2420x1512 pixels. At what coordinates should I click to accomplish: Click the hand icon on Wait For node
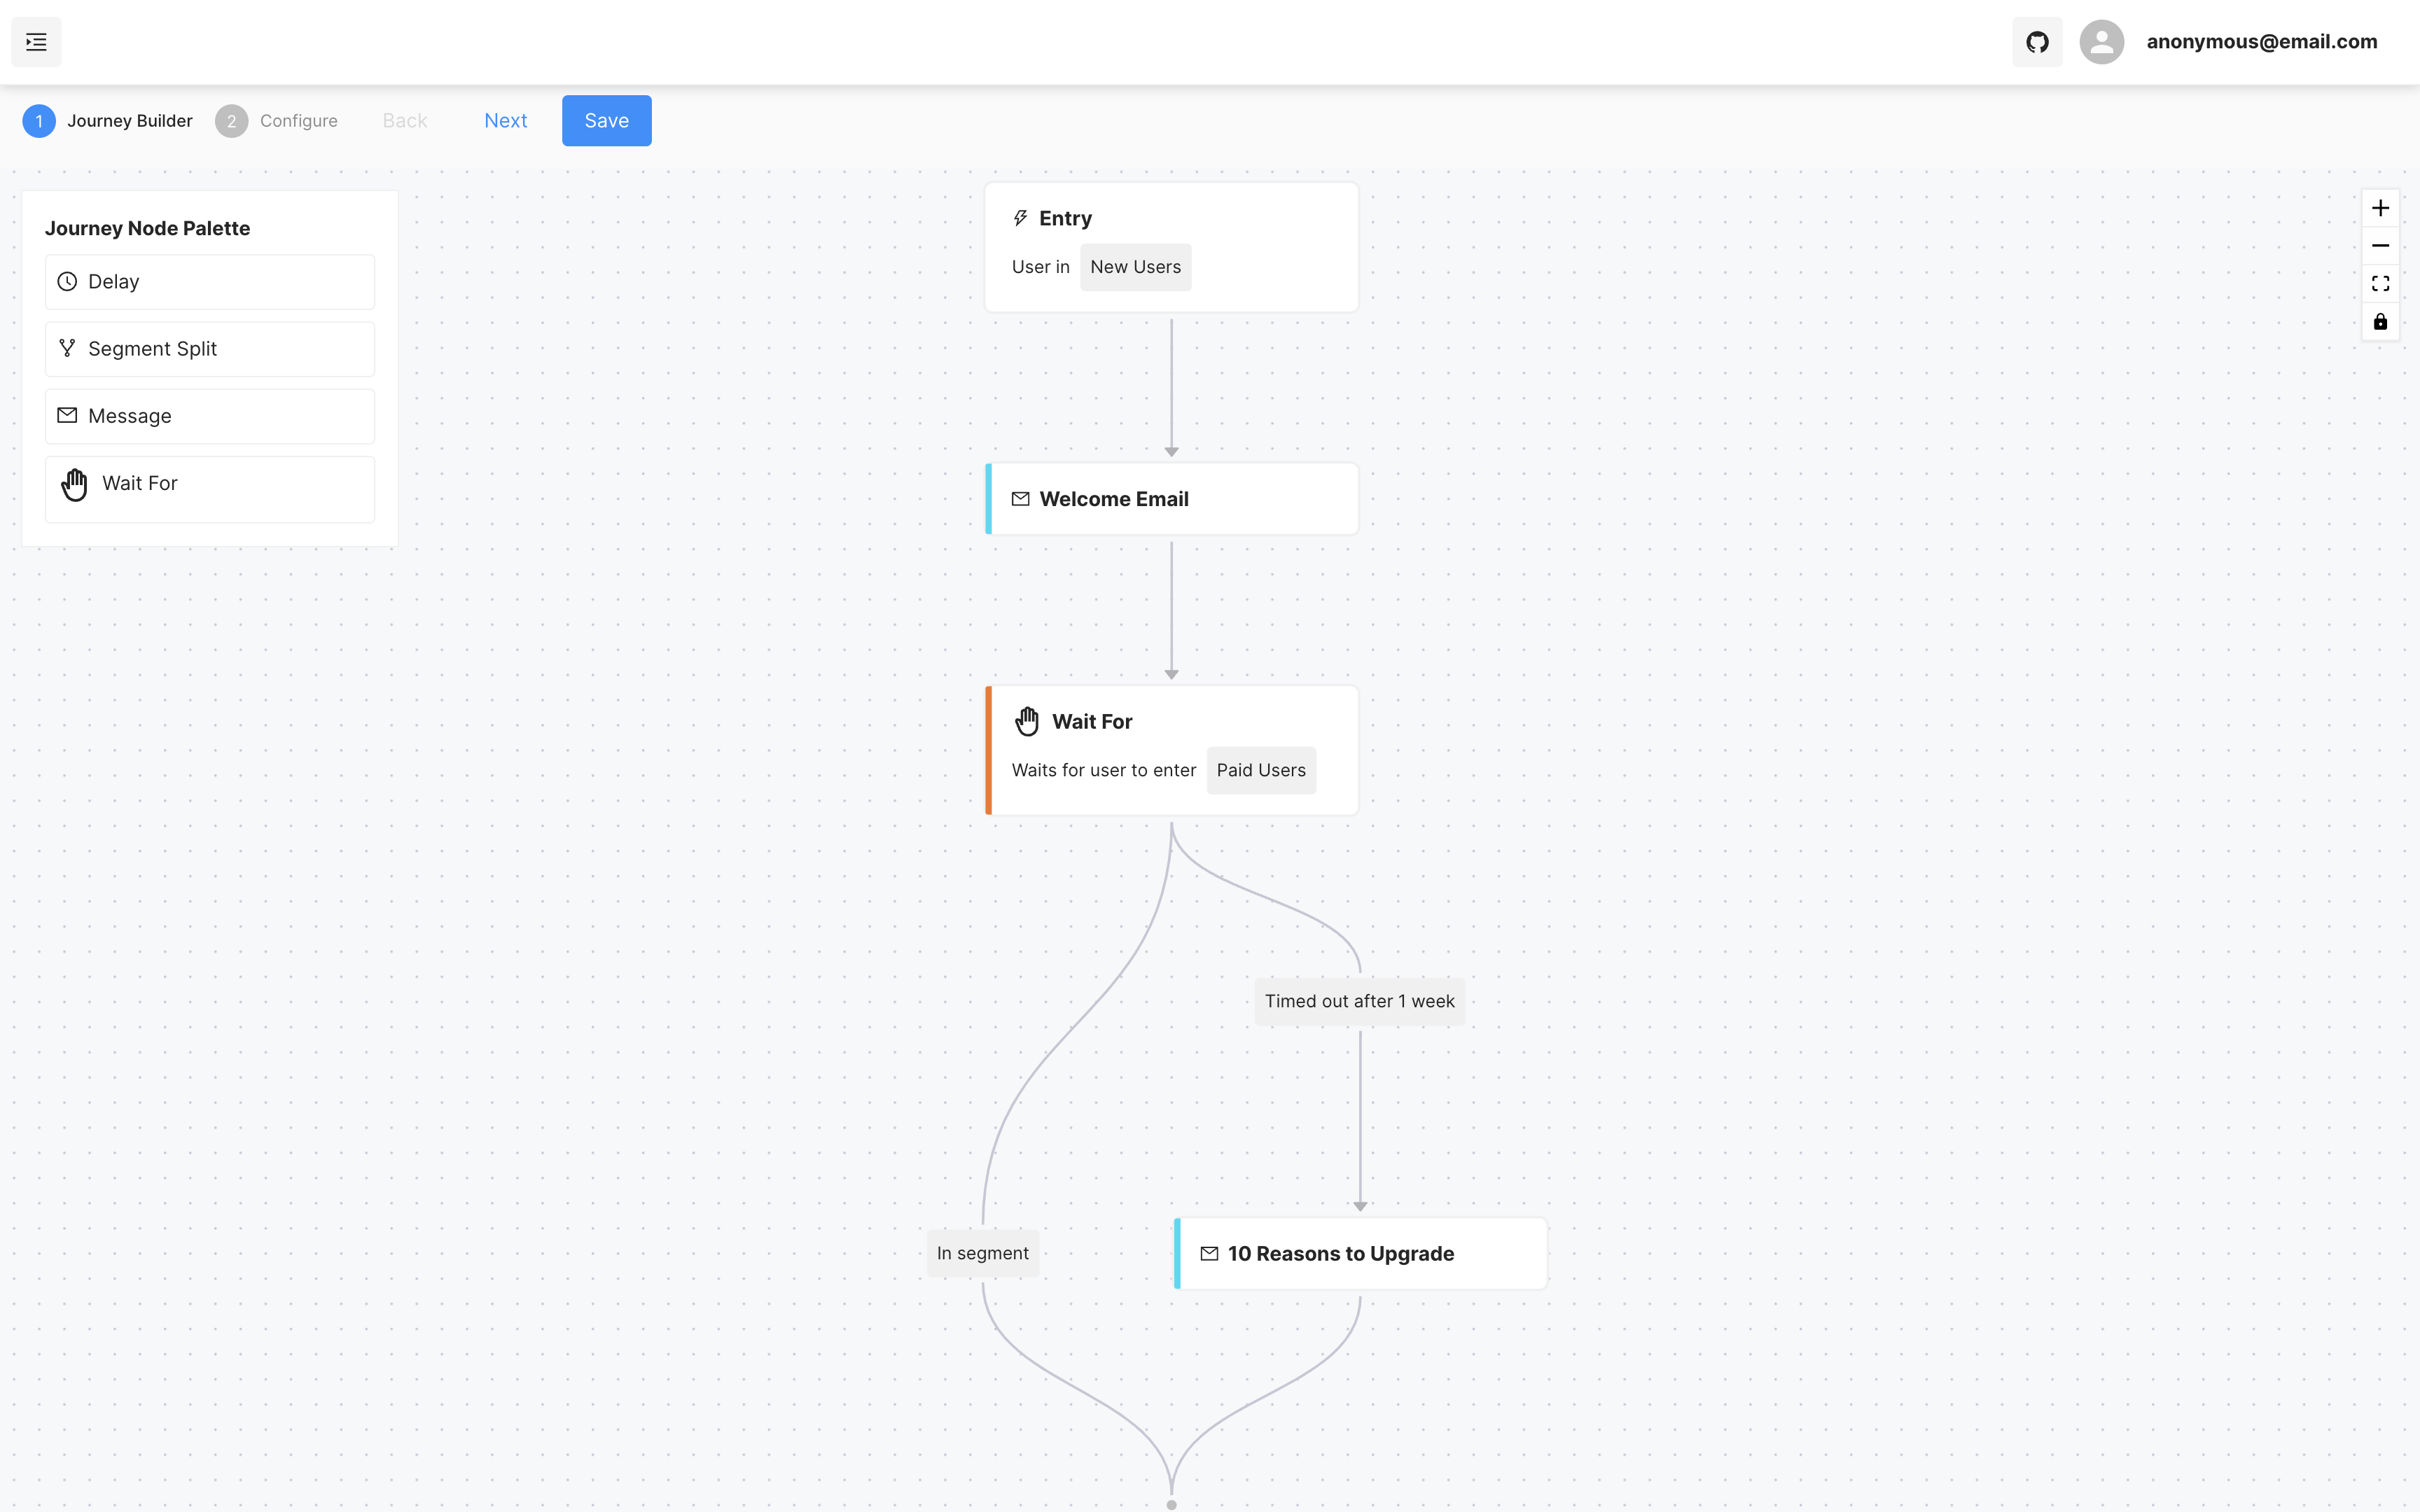[1027, 721]
